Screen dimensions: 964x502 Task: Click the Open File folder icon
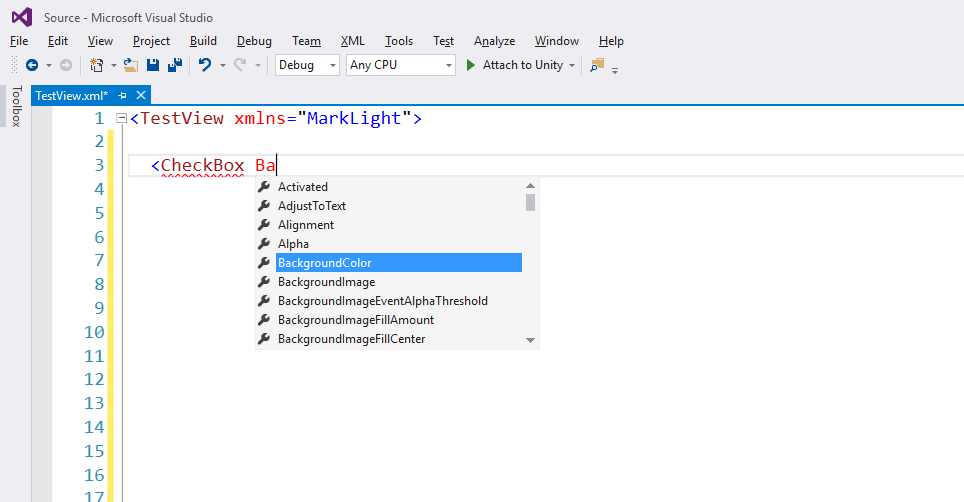(x=130, y=65)
